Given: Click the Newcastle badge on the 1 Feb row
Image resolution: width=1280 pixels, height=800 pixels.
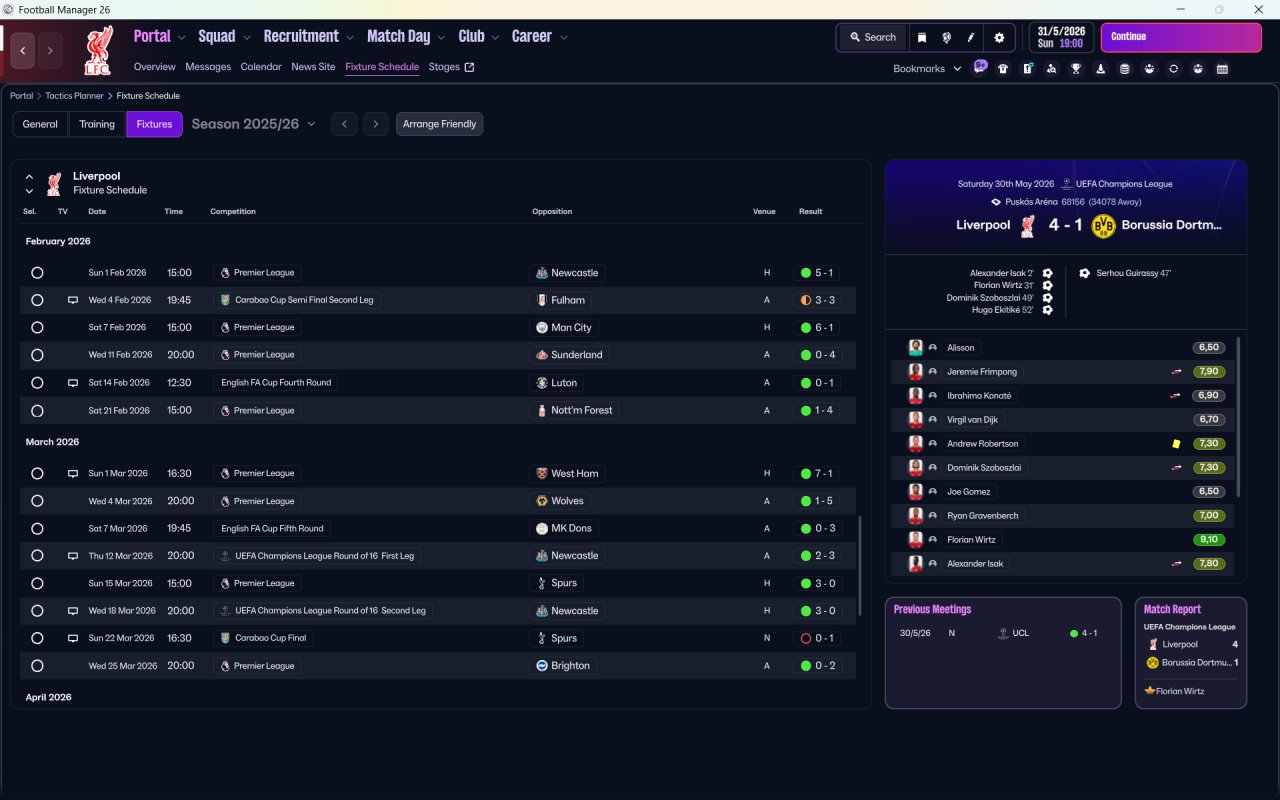Looking at the screenshot, I should pyautogui.click(x=542, y=273).
